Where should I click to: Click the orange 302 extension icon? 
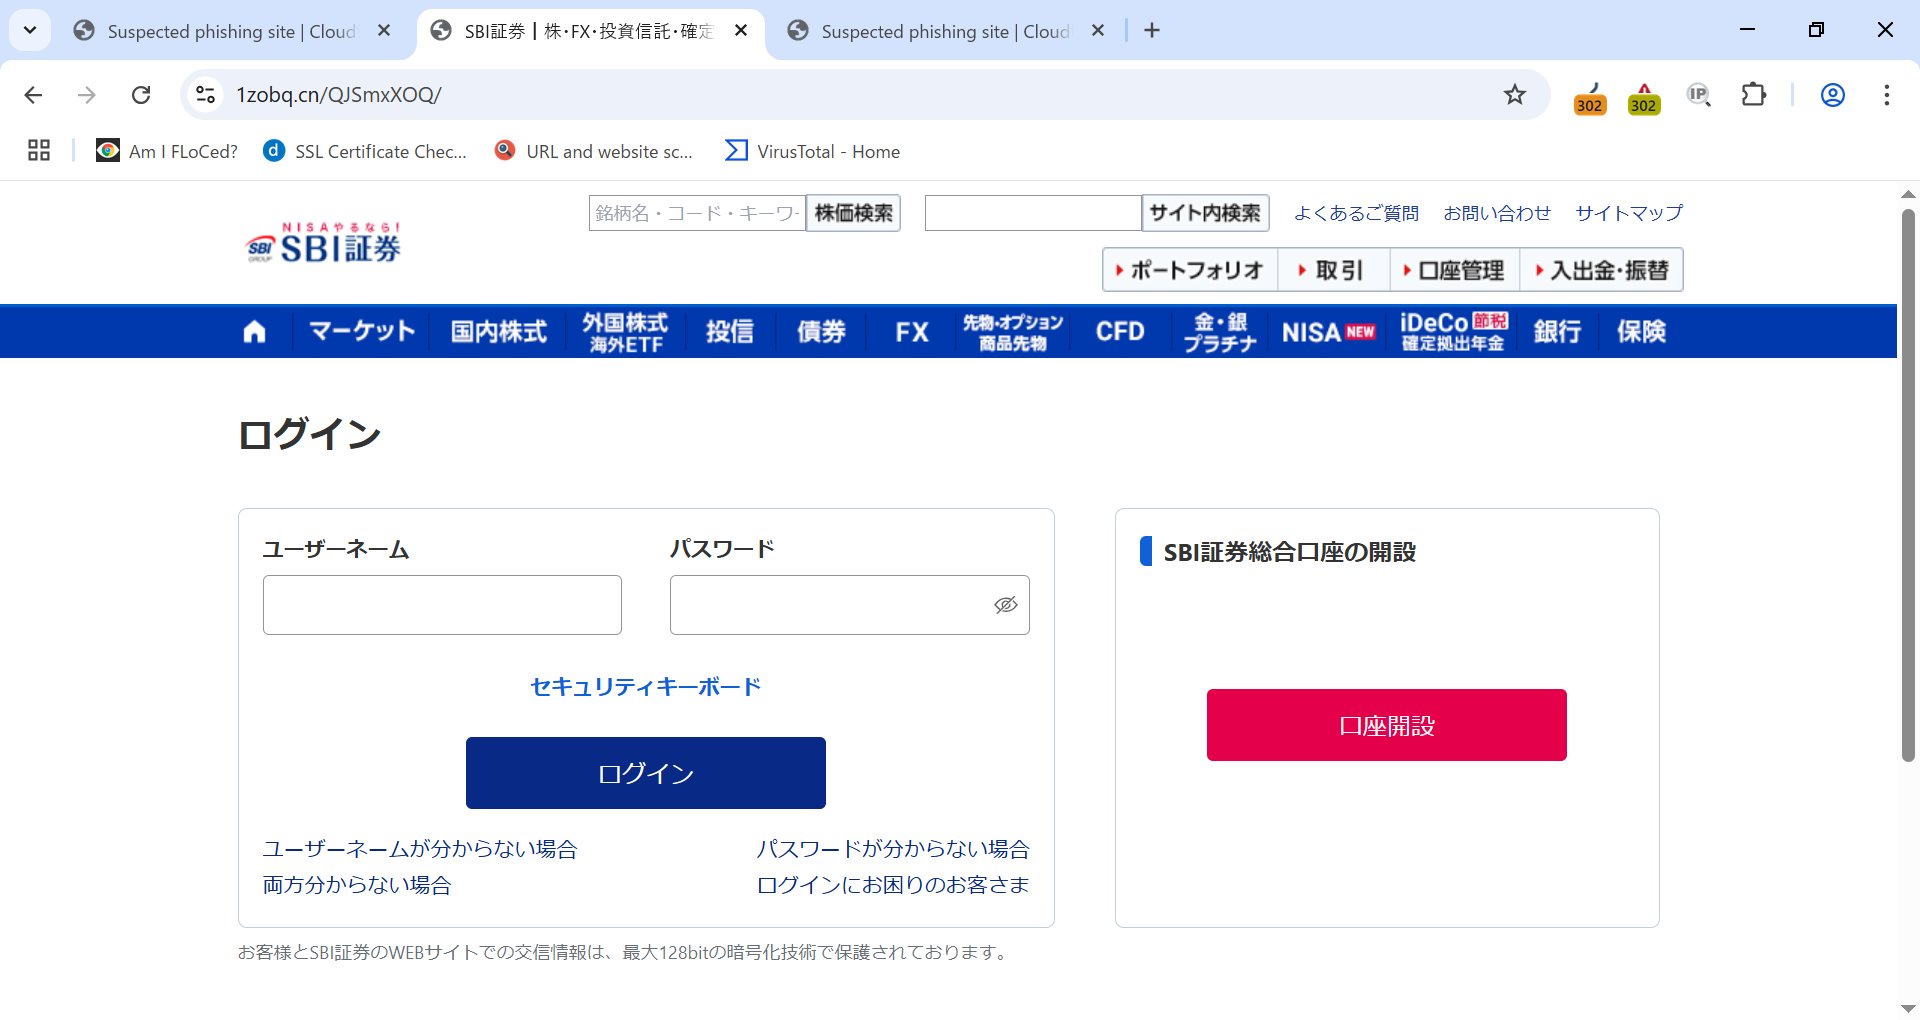point(1590,98)
